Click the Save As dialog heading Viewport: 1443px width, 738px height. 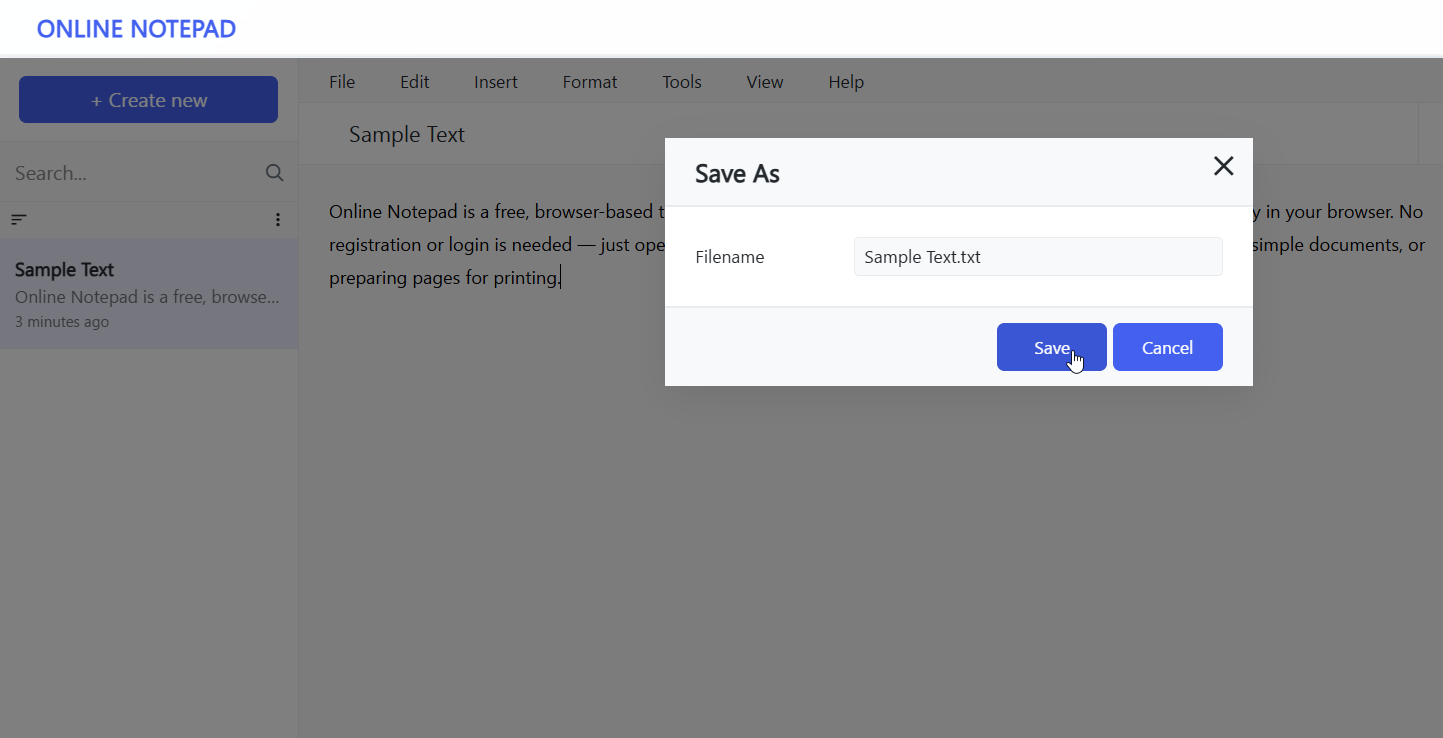click(737, 173)
